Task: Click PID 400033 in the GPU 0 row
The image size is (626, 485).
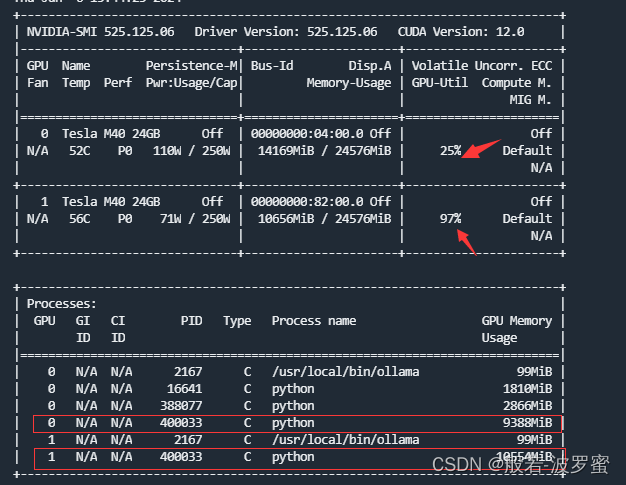Action: [x=181, y=423]
